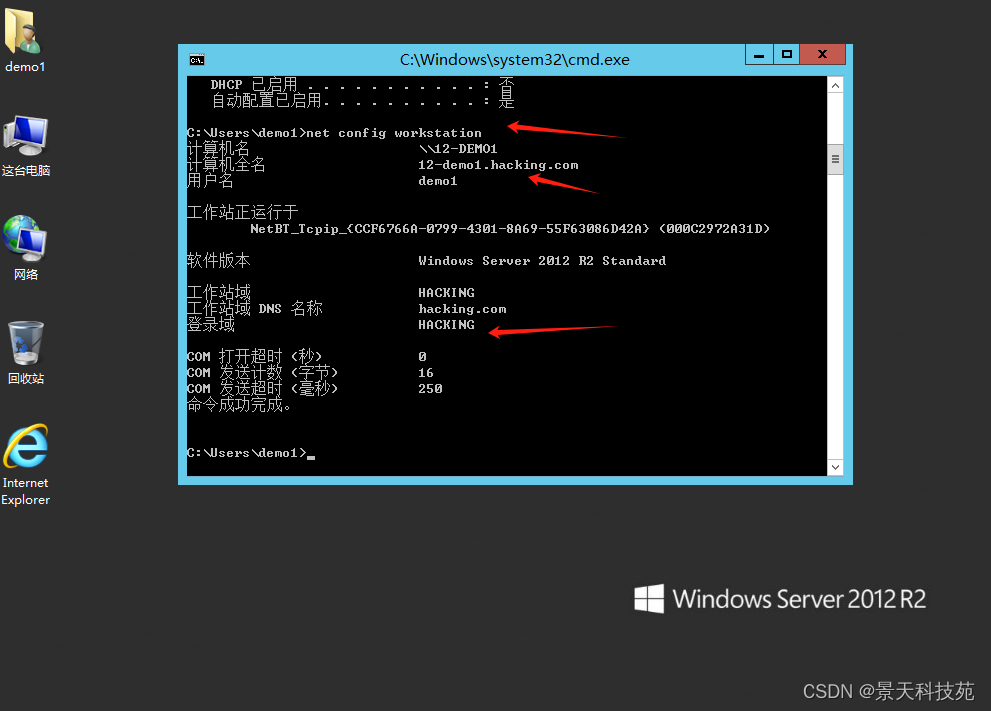Click the 计算机全名 label

[226, 165]
